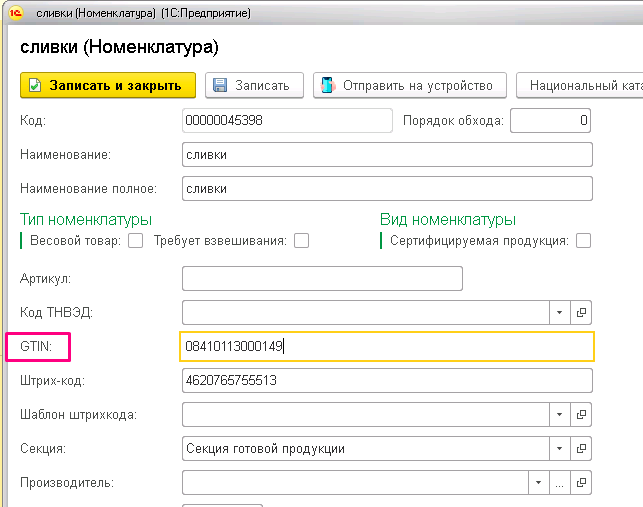Open the Секция dropdown list
The height and width of the screenshot is (507, 643).
(559, 448)
